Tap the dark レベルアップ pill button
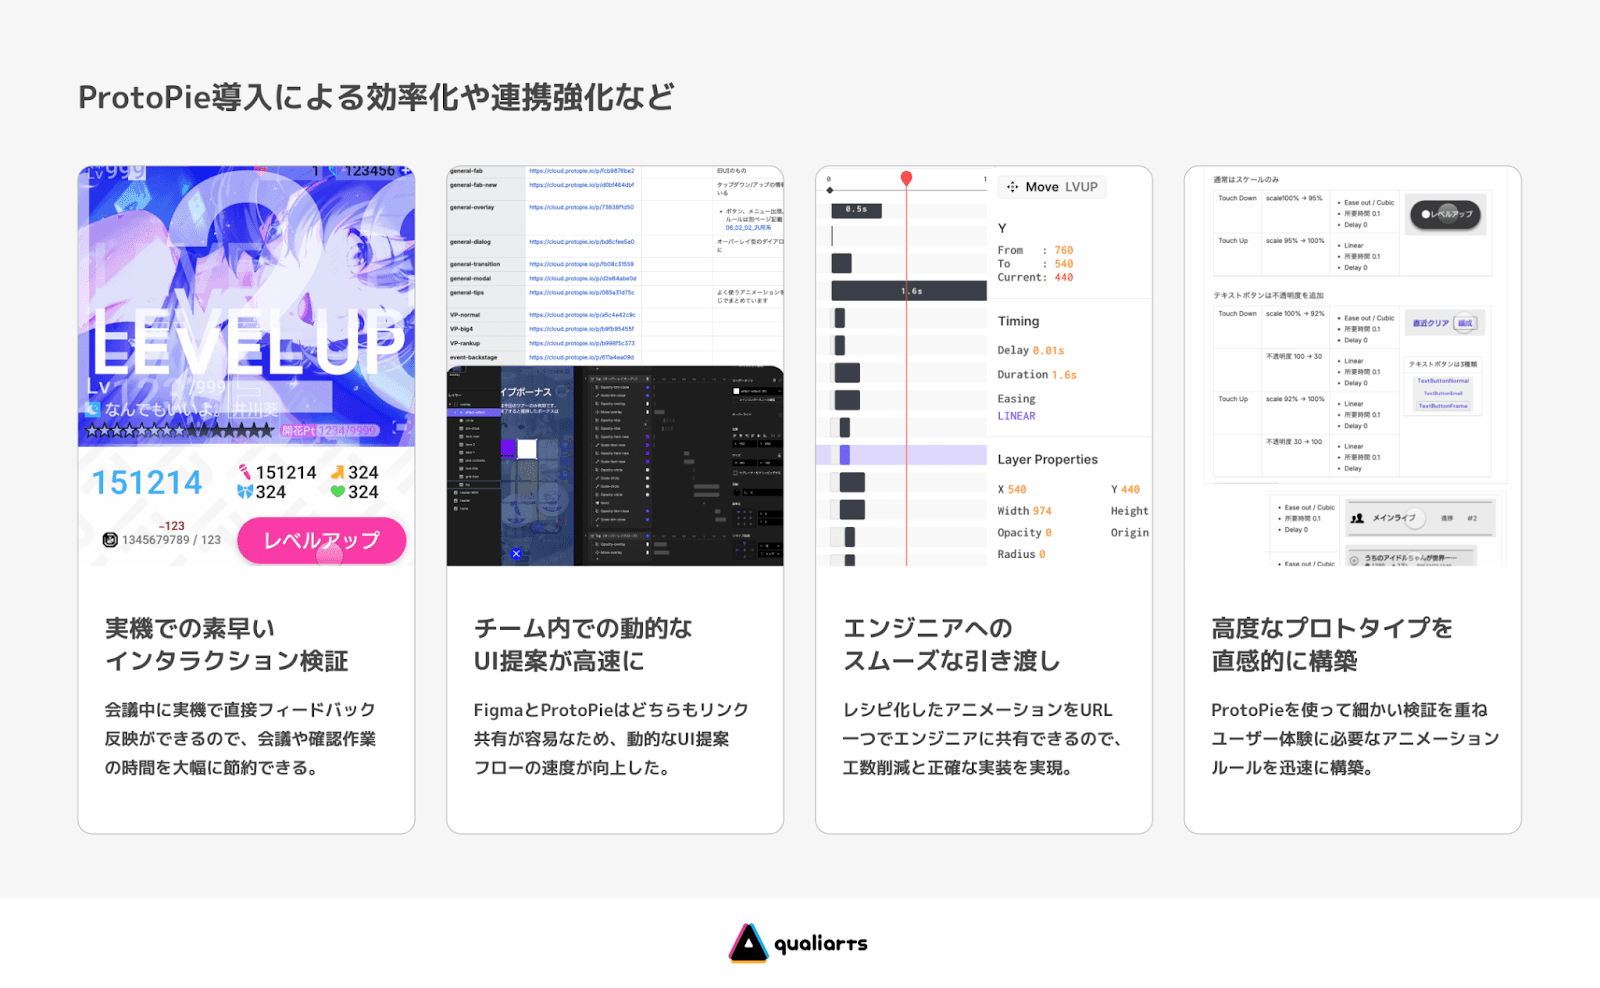This screenshot has height=988, width=1600. [1446, 214]
